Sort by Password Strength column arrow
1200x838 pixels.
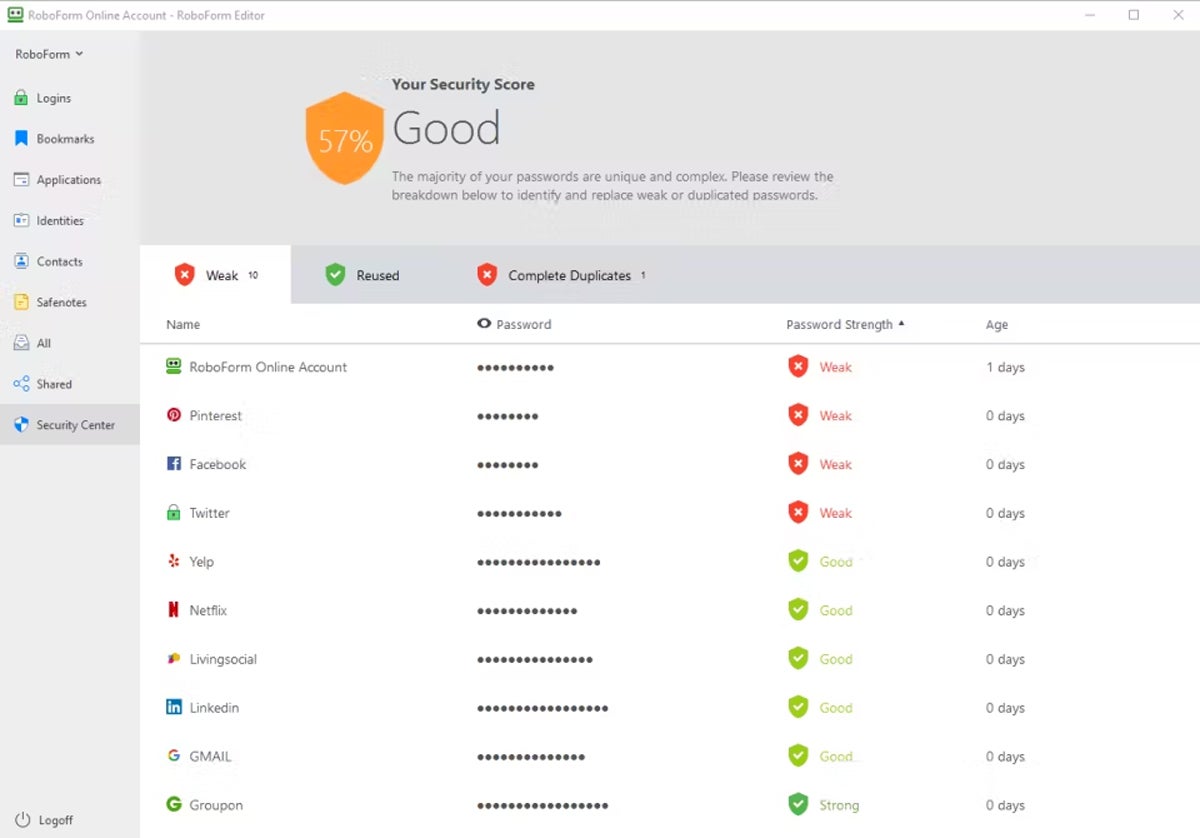click(x=901, y=324)
